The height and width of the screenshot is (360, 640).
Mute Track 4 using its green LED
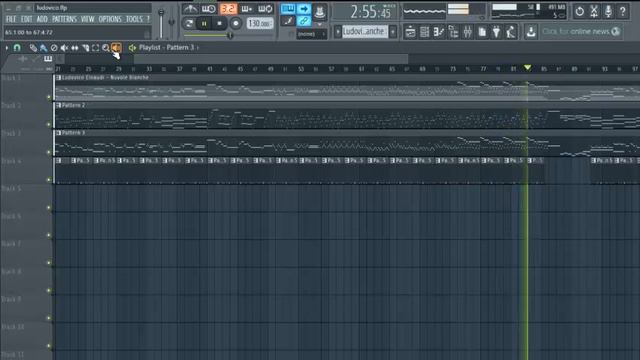tap(49, 180)
